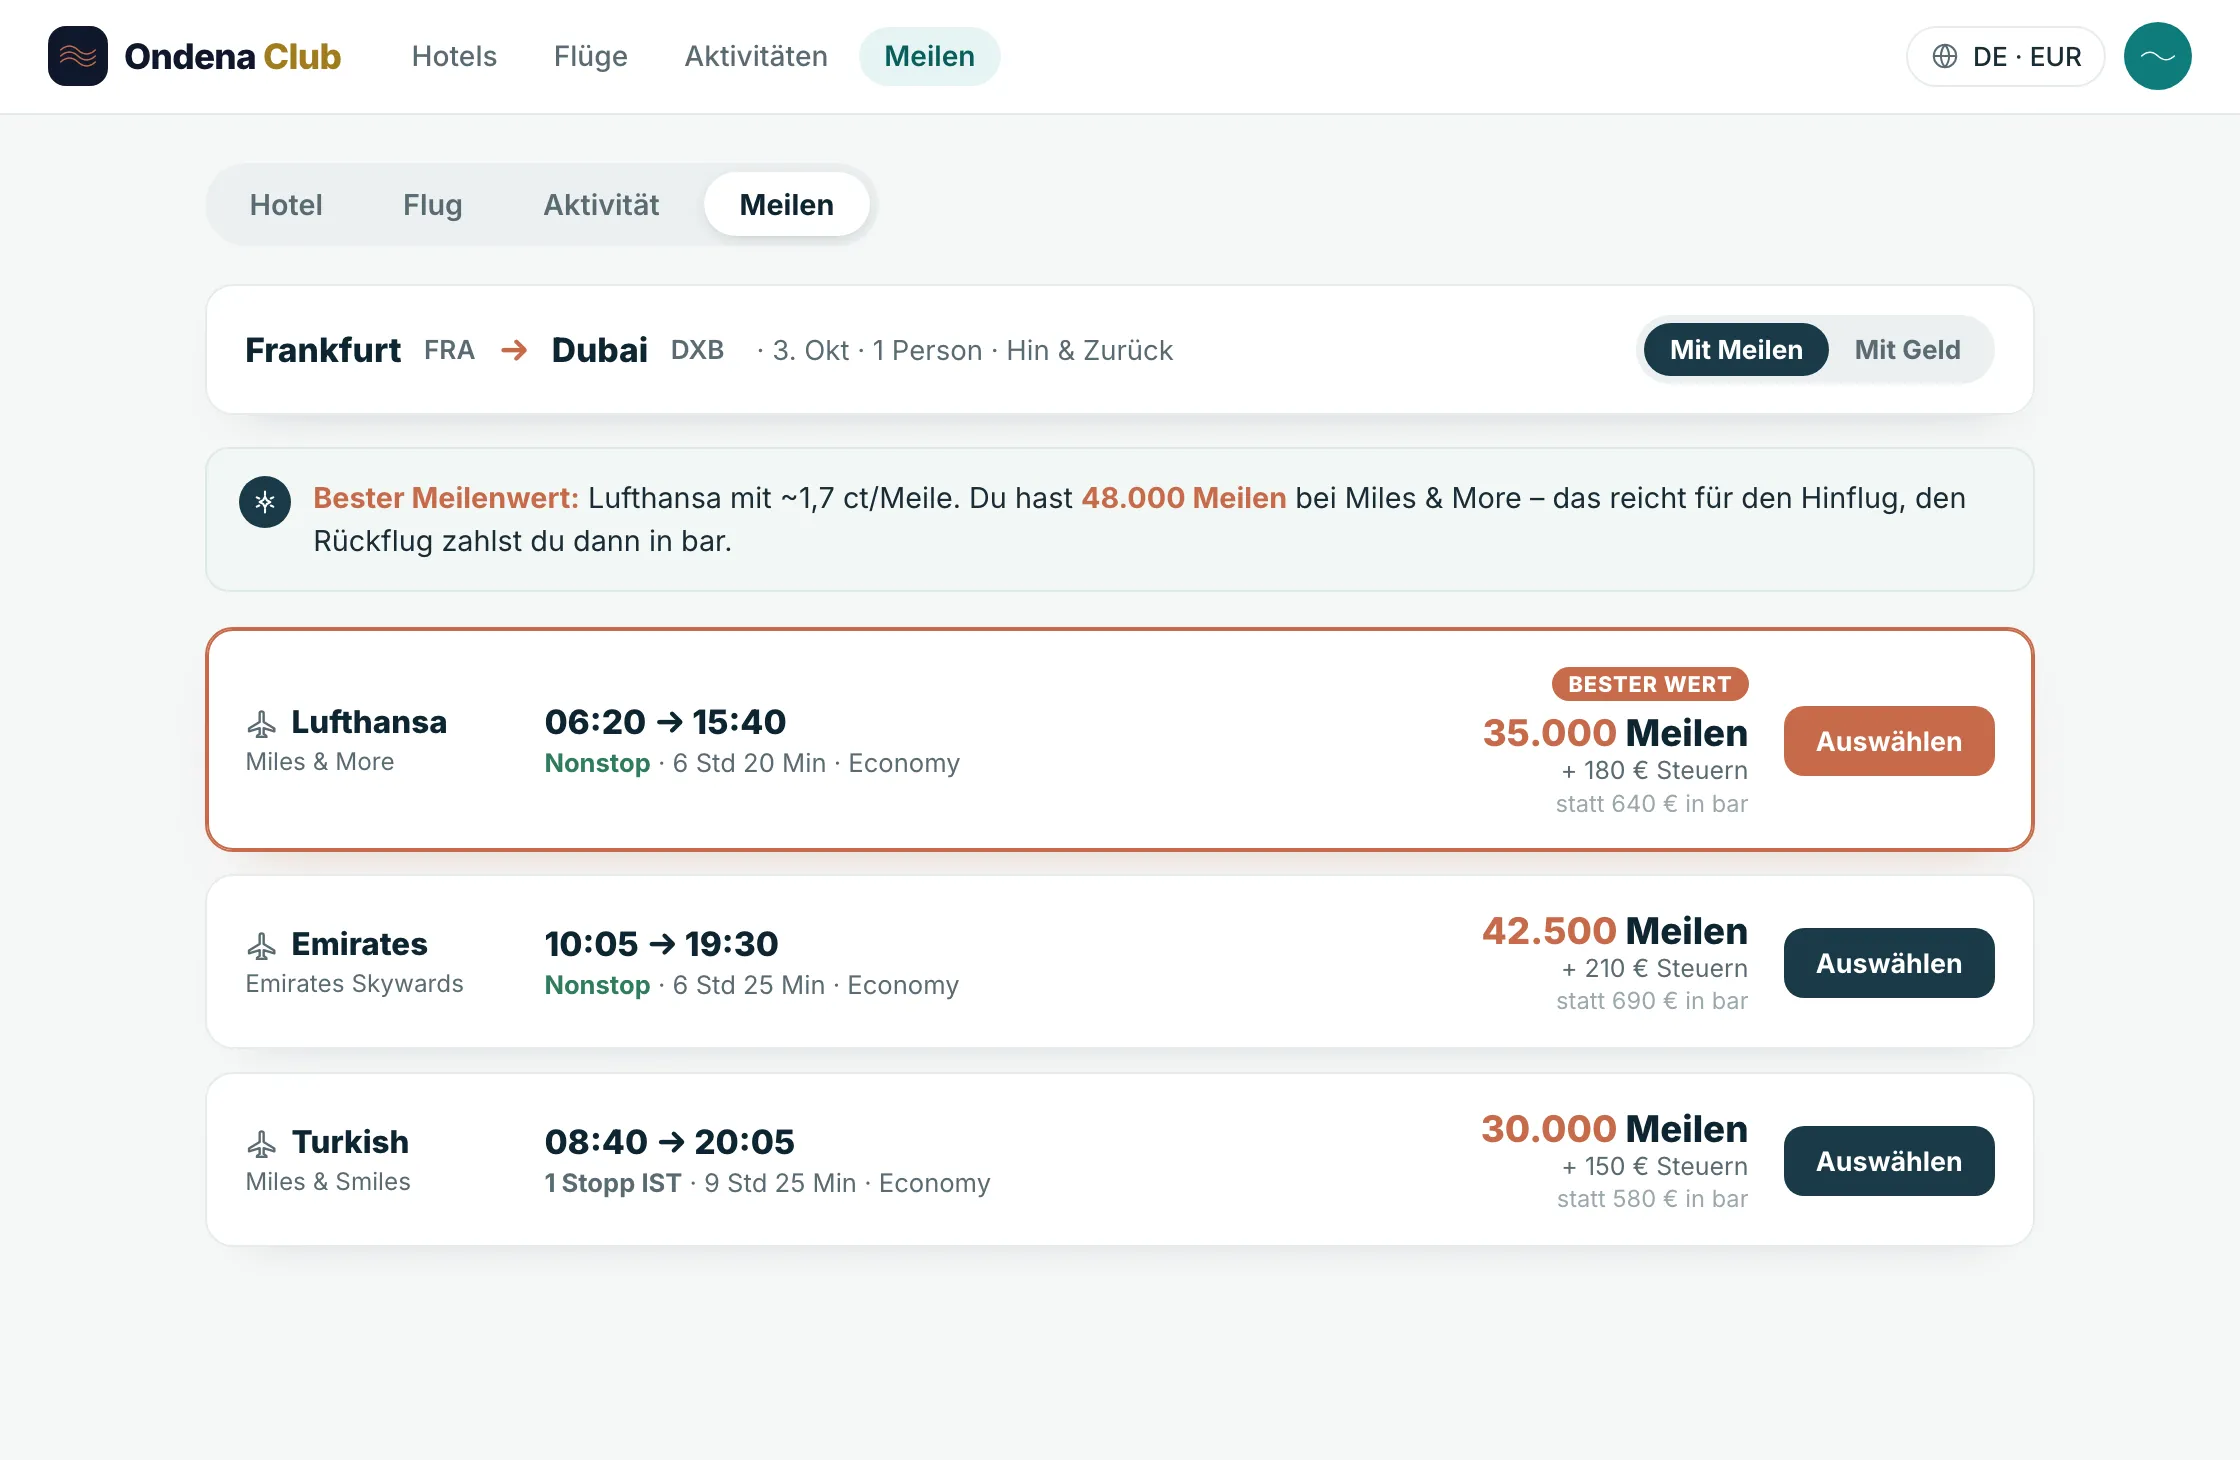Screen dimensions: 2240x1460
Task: Switch to the Flug search tab
Action: click(433, 205)
